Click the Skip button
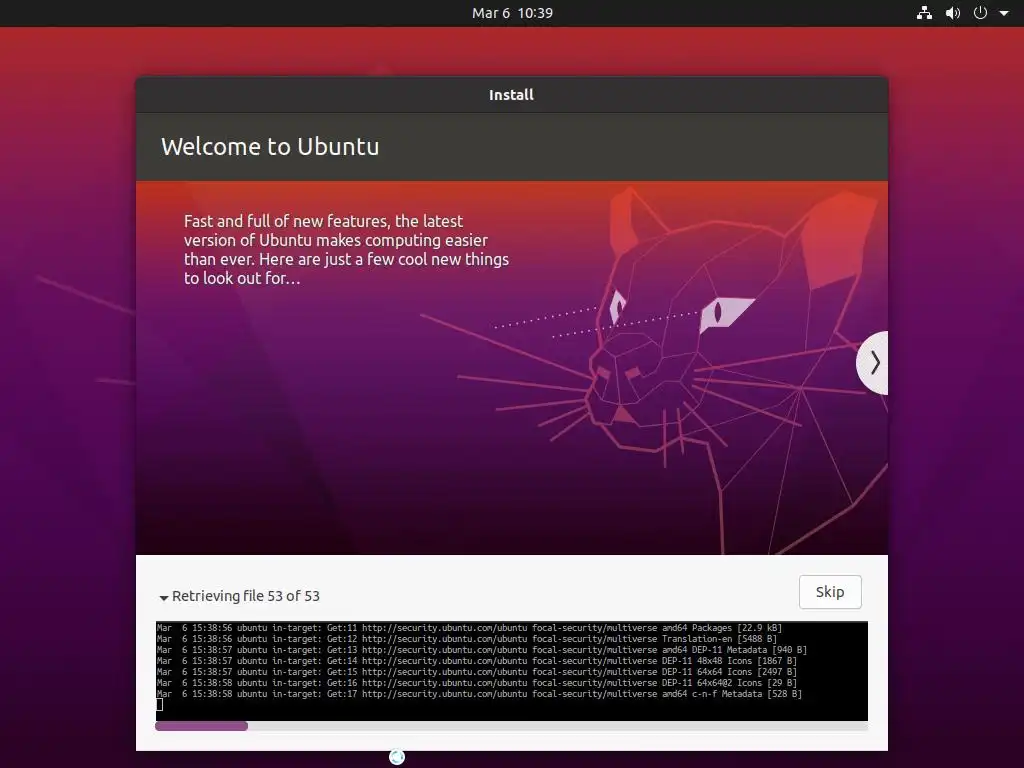The height and width of the screenshot is (768, 1024). (x=830, y=592)
